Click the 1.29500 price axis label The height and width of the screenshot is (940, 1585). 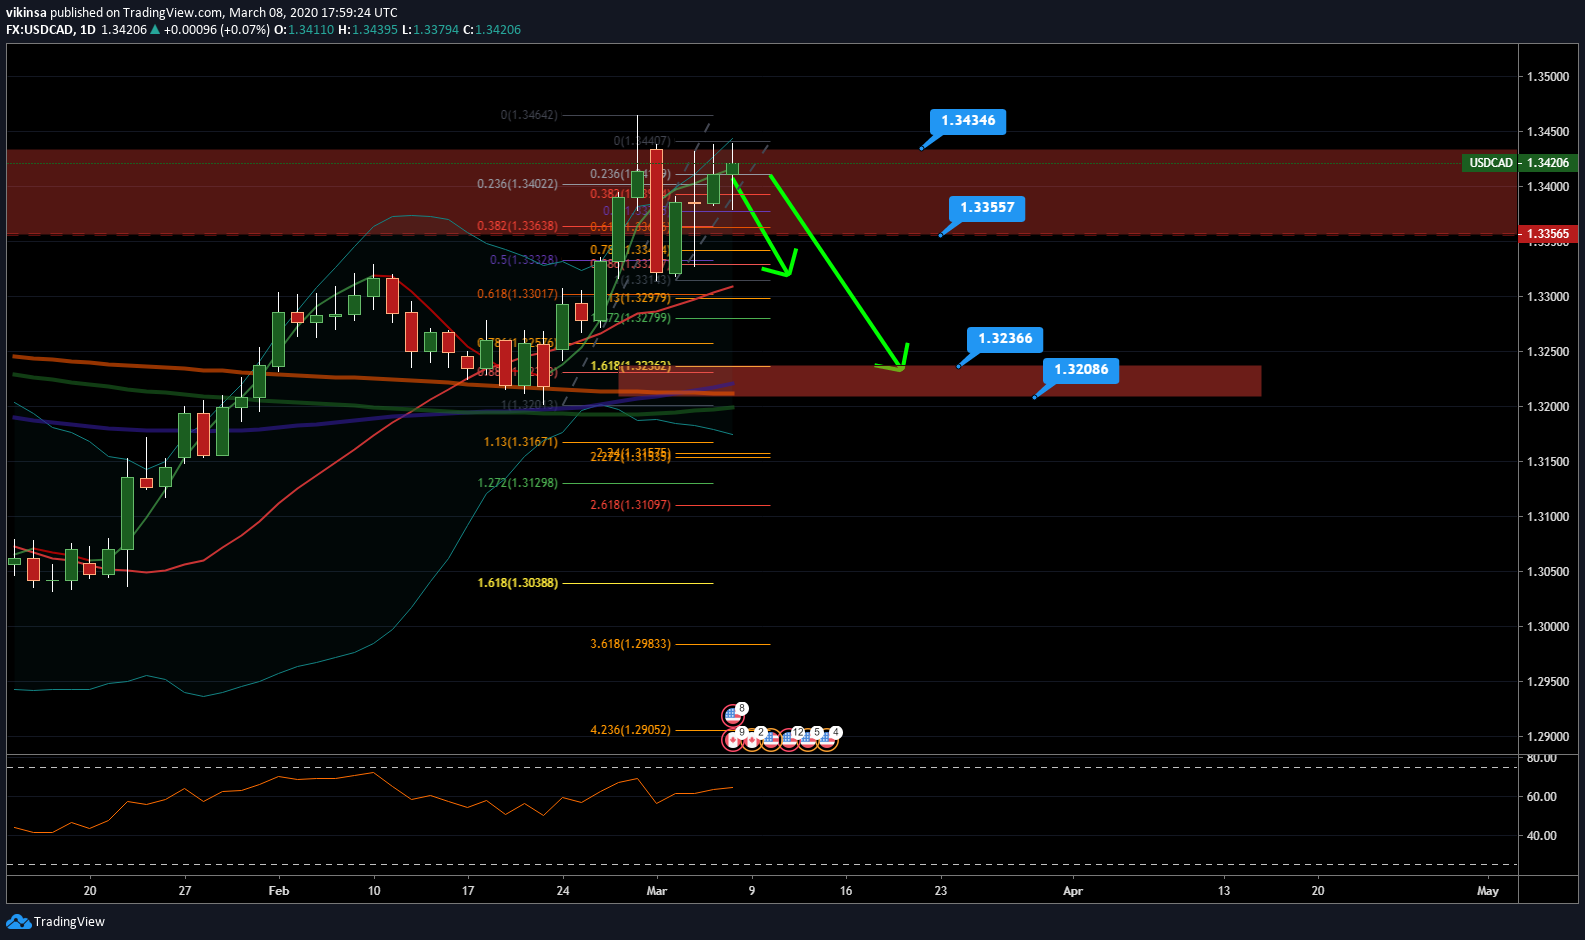(1547, 682)
